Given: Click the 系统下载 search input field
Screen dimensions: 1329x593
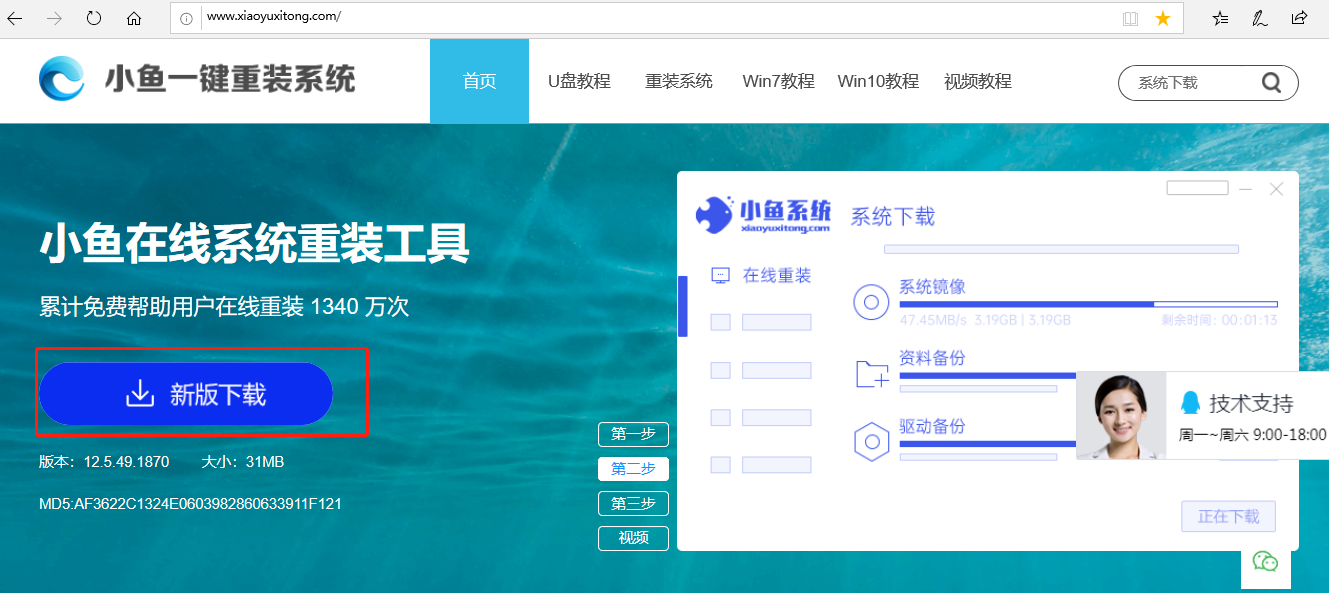Looking at the screenshot, I should click(1190, 83).
